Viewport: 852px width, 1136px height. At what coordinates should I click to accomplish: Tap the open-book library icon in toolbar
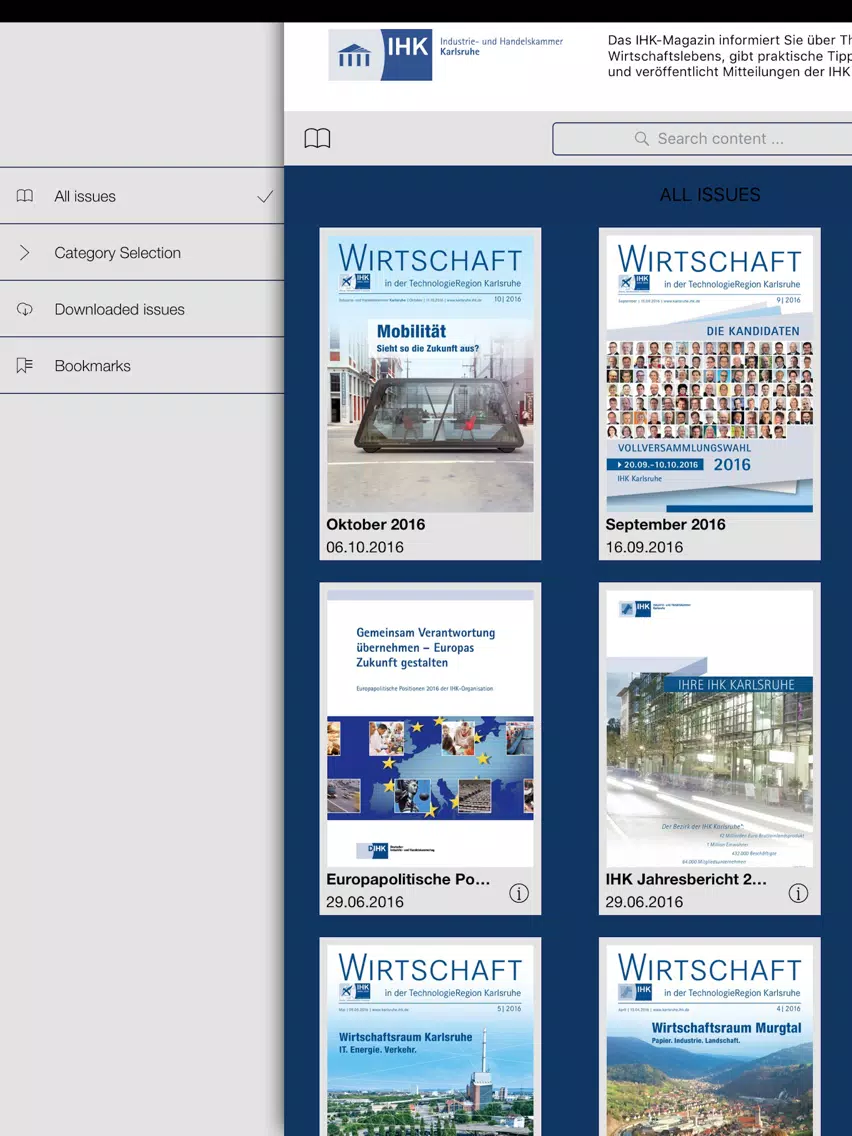pos(317,138)
